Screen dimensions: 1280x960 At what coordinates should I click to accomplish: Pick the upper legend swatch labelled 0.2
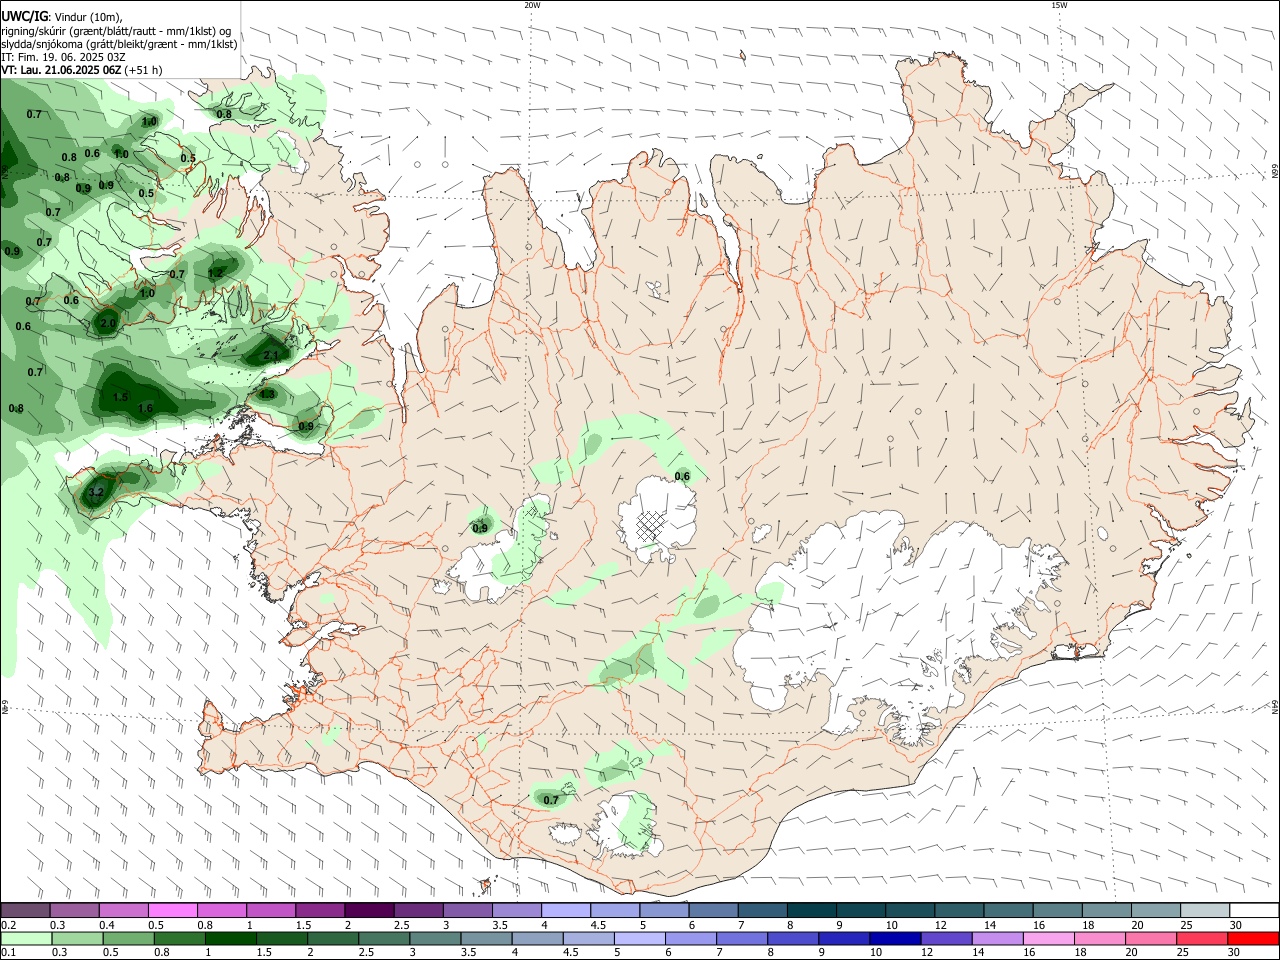pyautogui.click(x=25, y=910)
